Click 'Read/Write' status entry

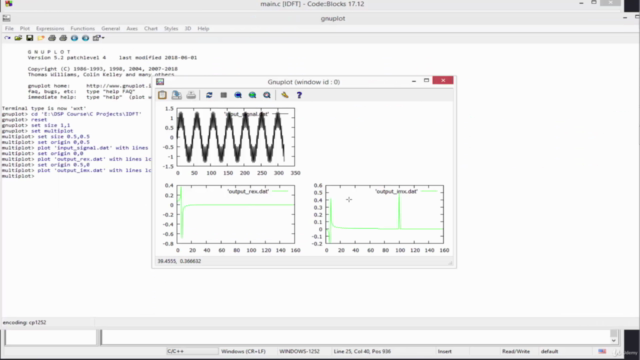point(516,351)
